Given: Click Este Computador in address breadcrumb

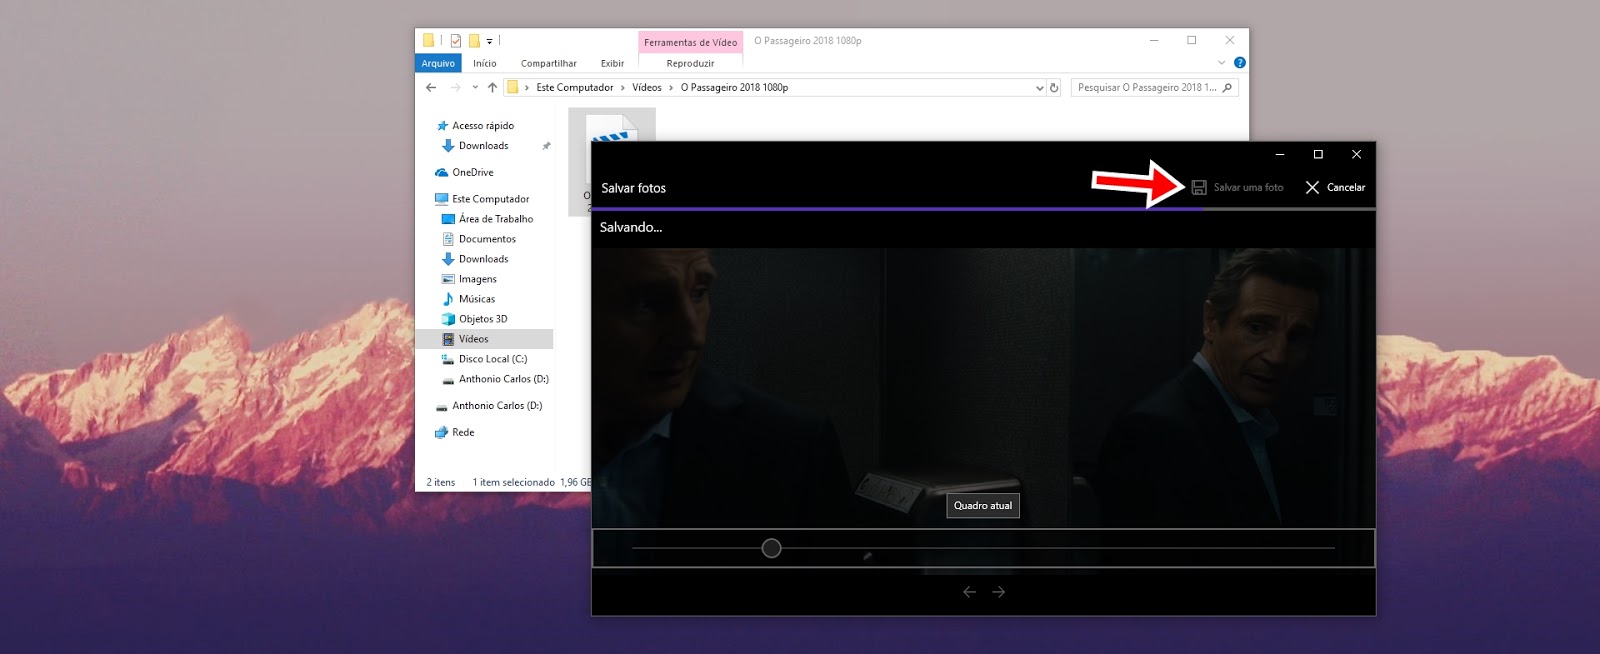Looking at the screenshot, I should (575, 88).
